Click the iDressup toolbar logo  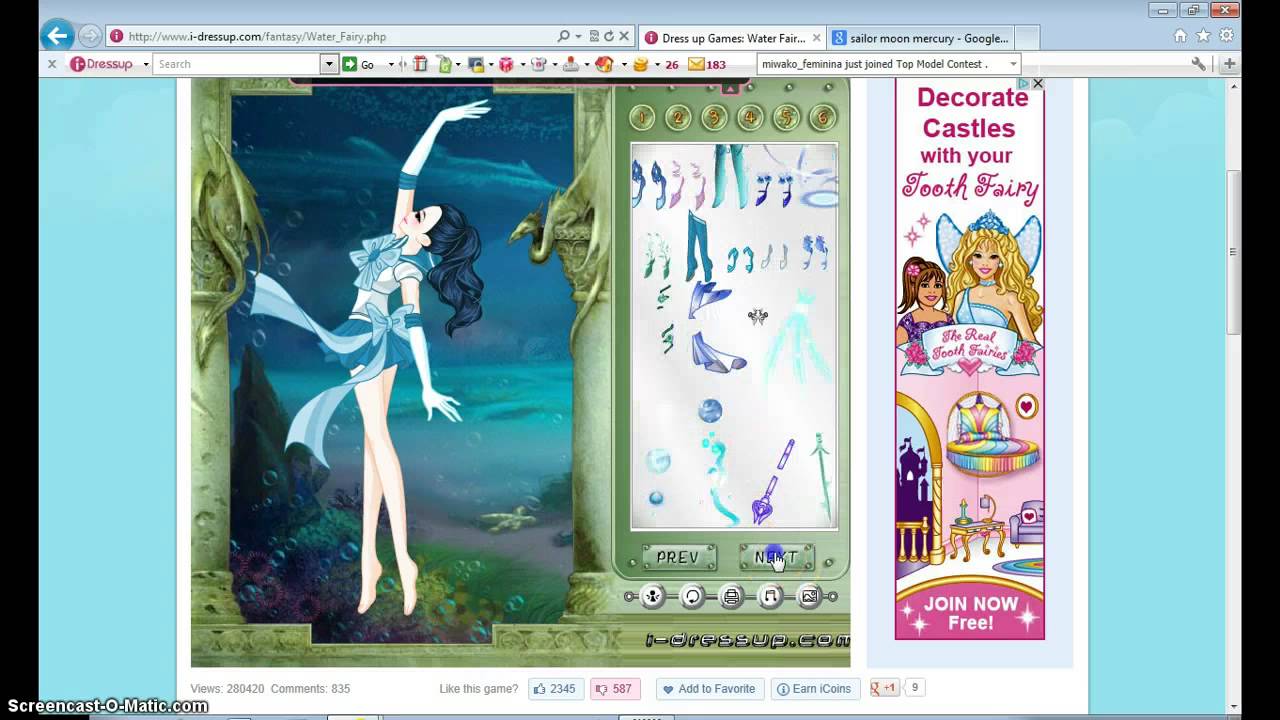(101, 64)
